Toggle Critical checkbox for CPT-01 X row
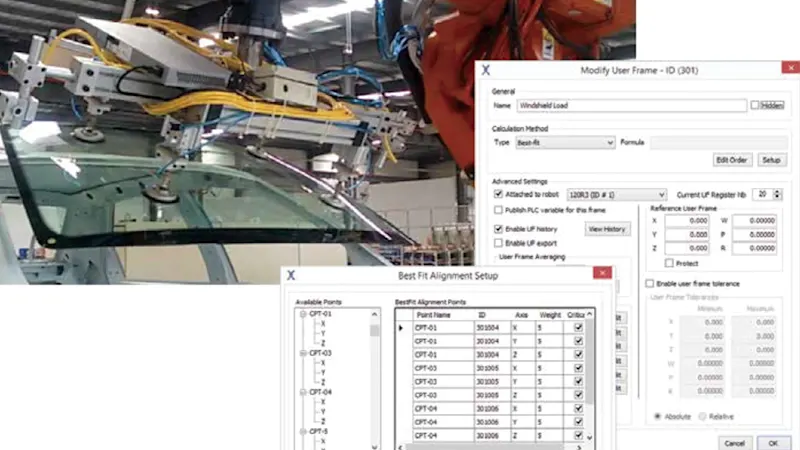This screenshot has height=450, width=800. [578, 328]
